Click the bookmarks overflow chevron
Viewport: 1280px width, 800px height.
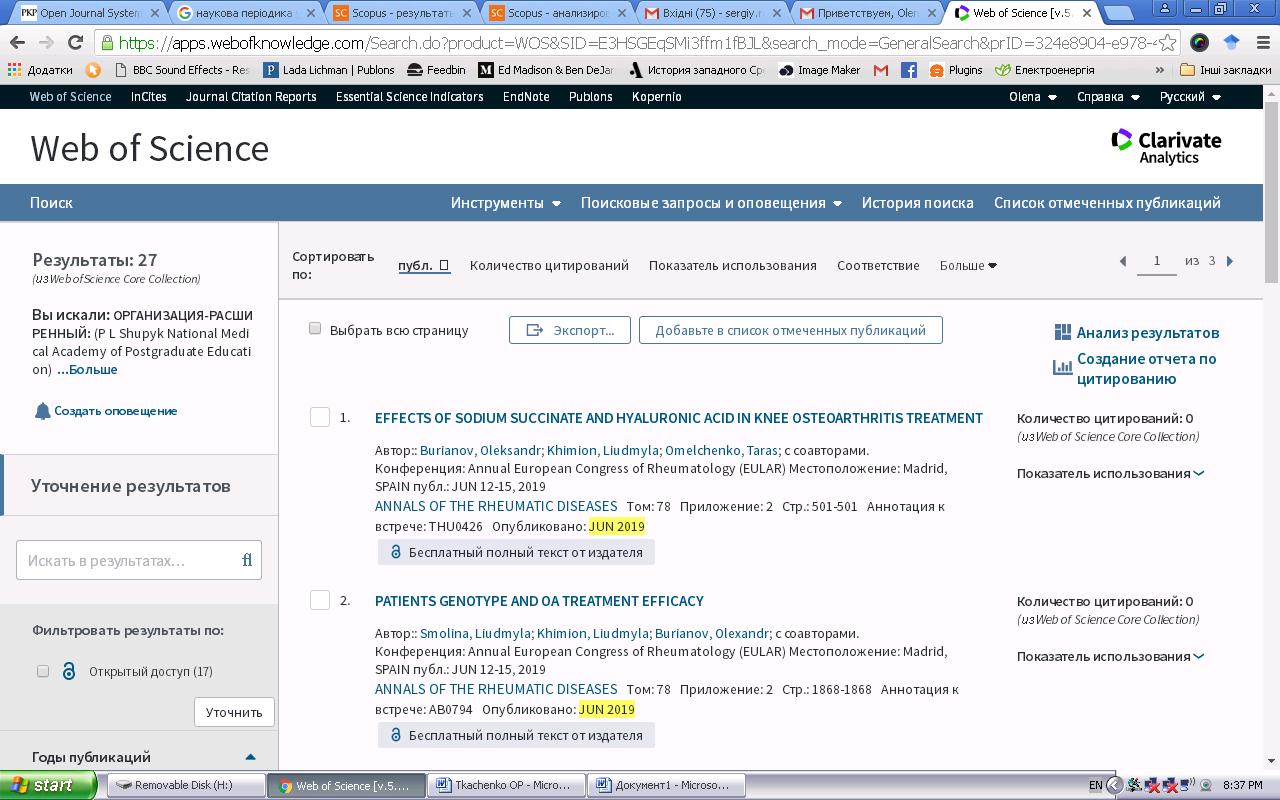(1159, 70)
